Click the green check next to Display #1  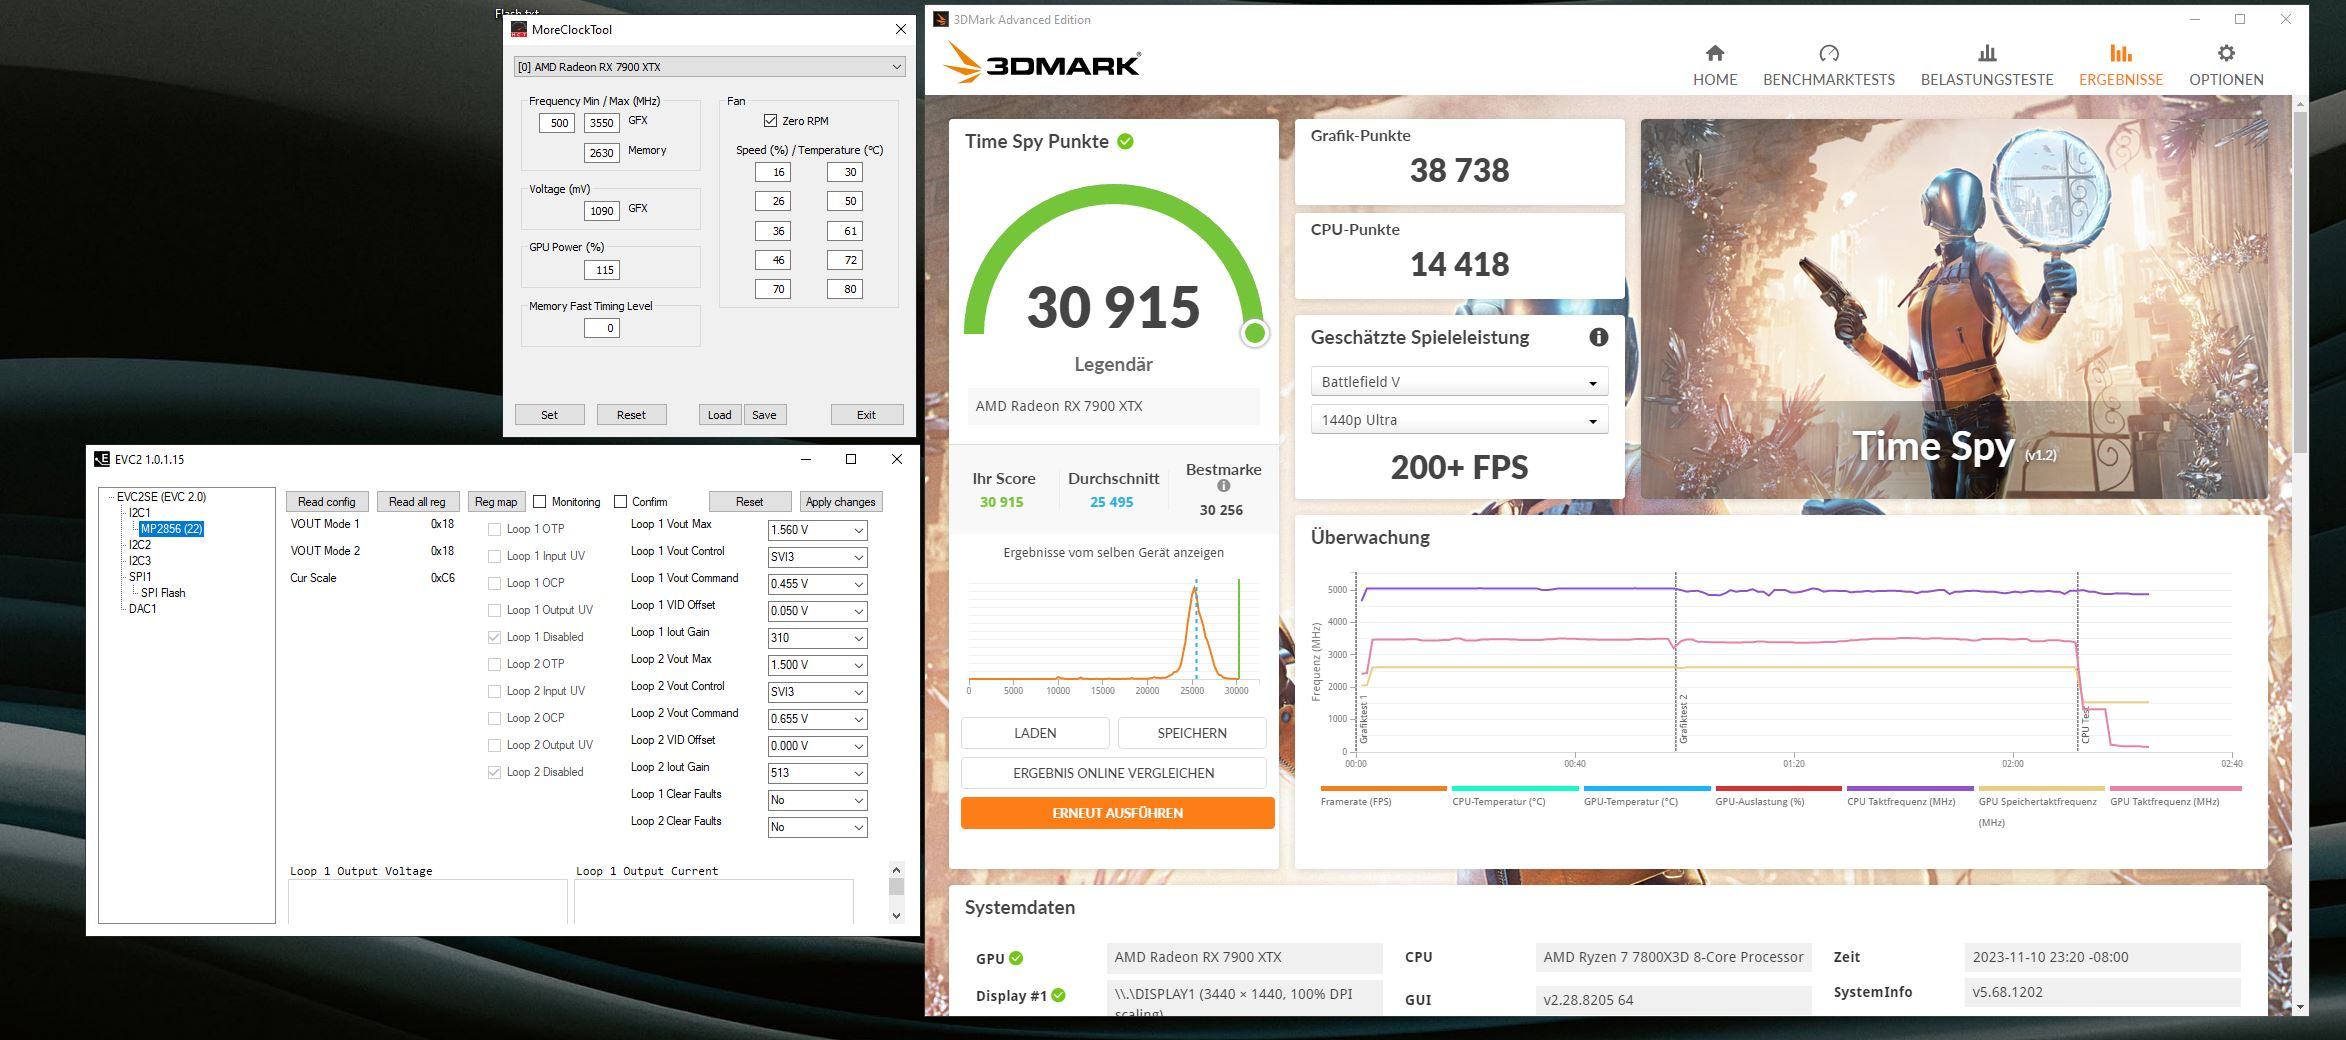click(x=1058, y=995)
